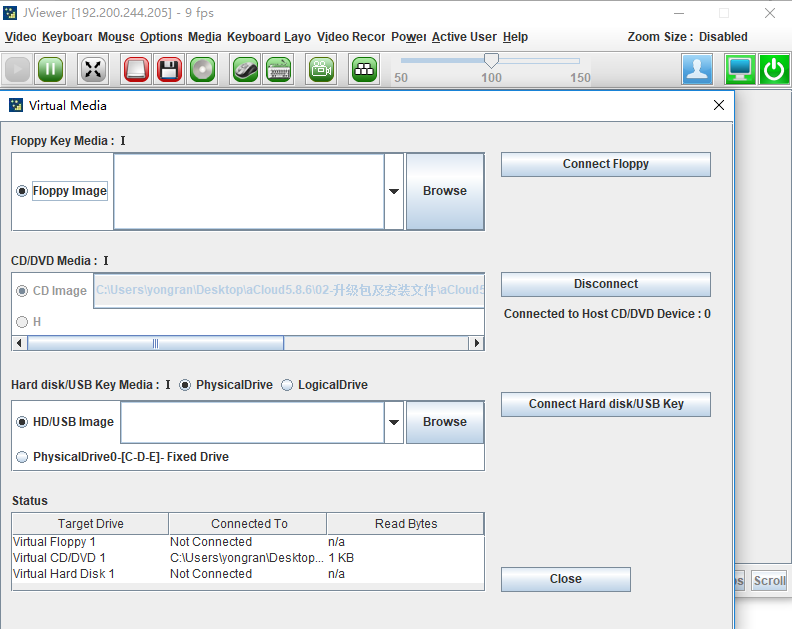Image resolution: width=792 pixels, height=629 pixels.
Task: Click the green power button icon
Action: tap(774, 69)
